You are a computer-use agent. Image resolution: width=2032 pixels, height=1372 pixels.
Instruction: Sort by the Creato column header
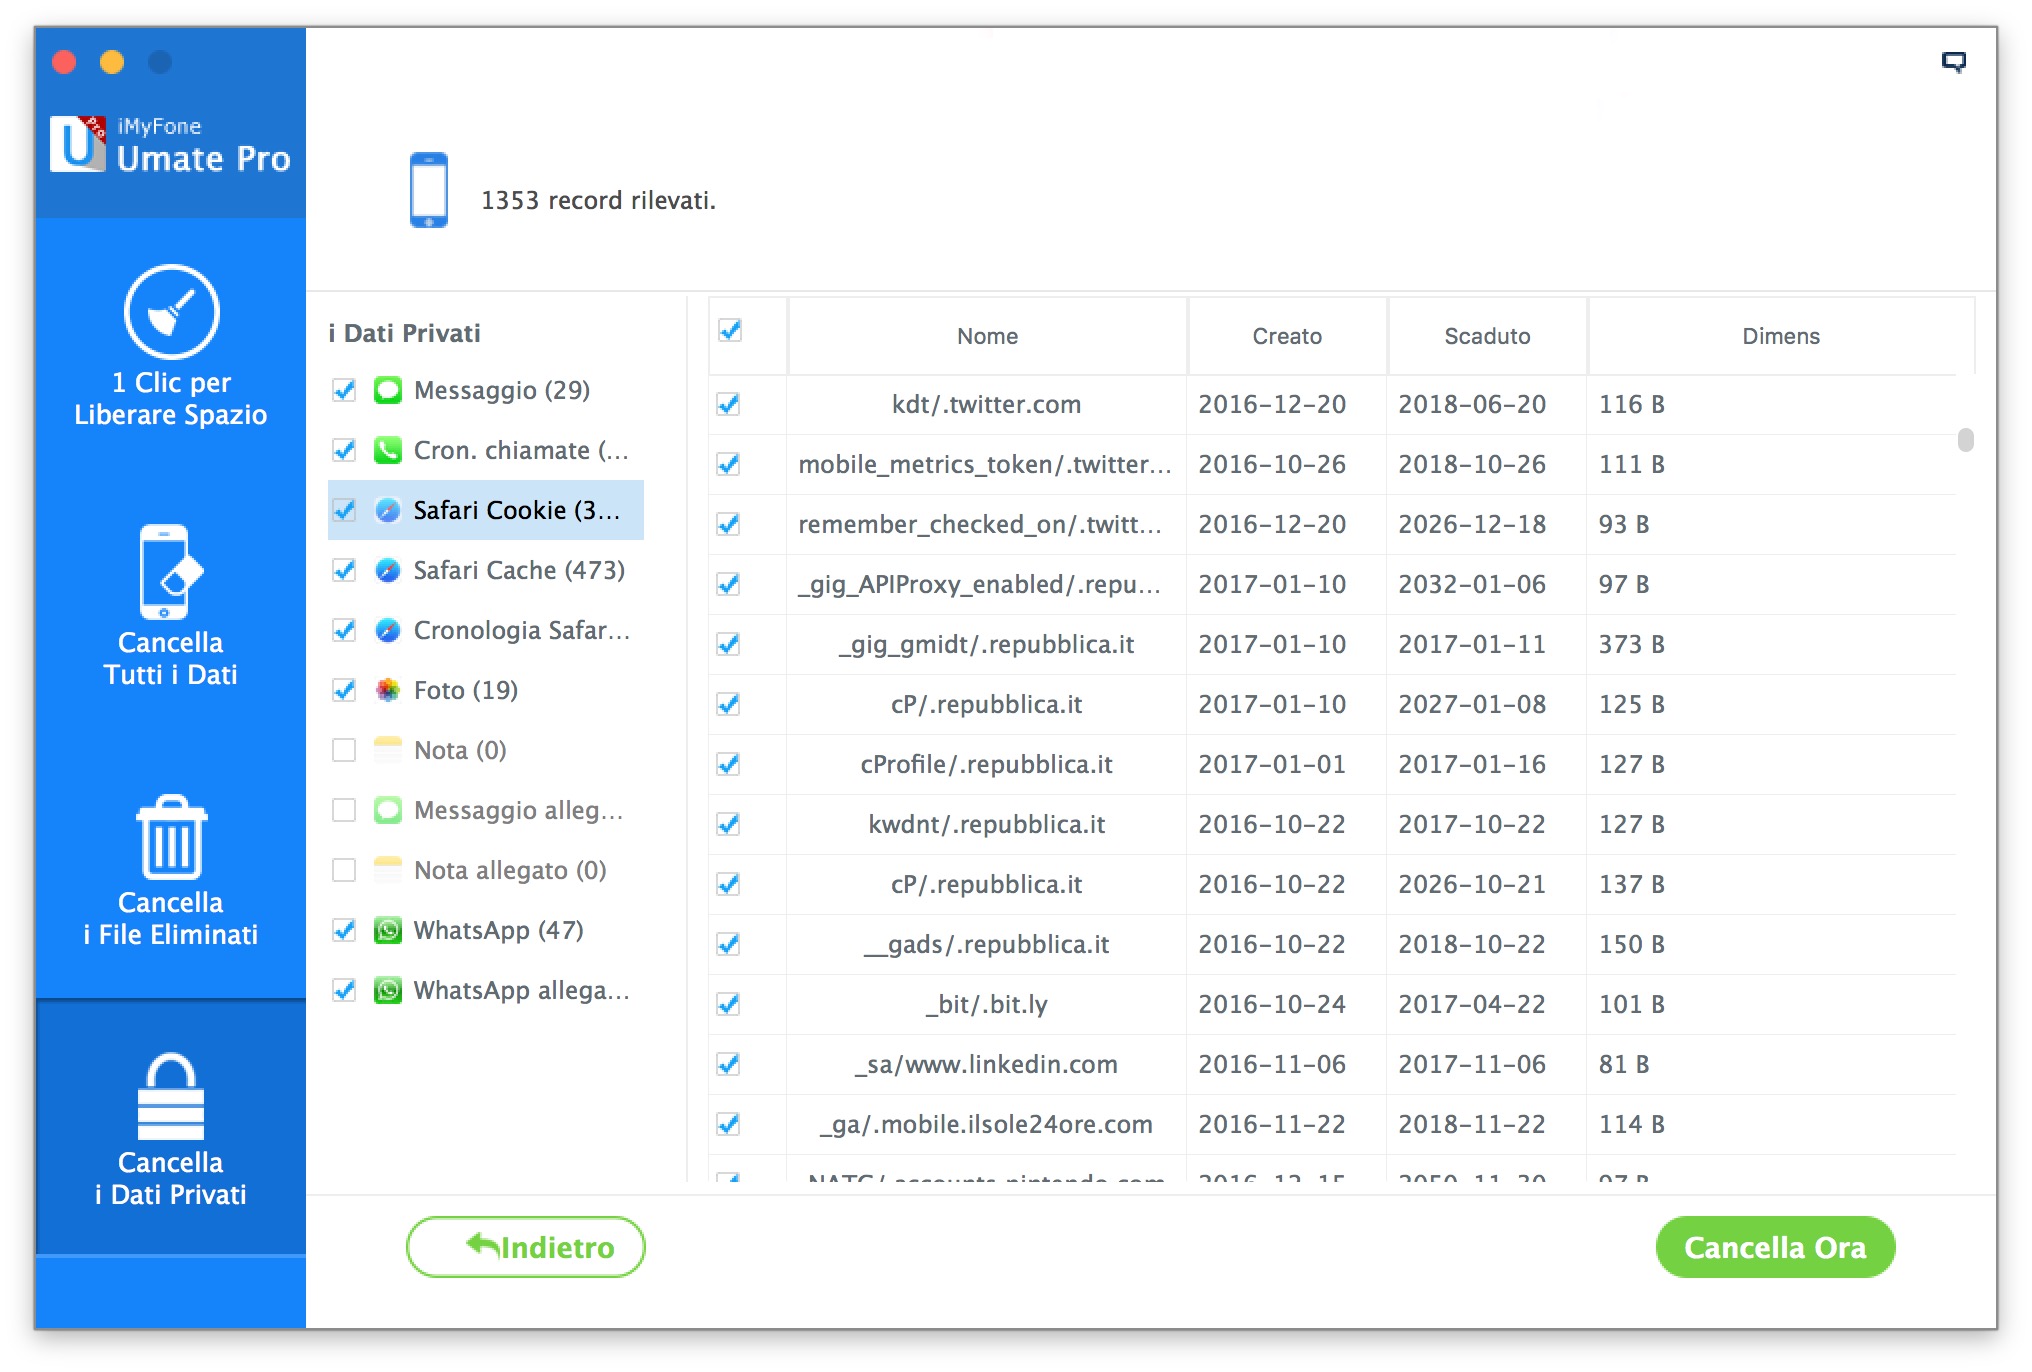pyautogui.click(x=1287, y=336)
